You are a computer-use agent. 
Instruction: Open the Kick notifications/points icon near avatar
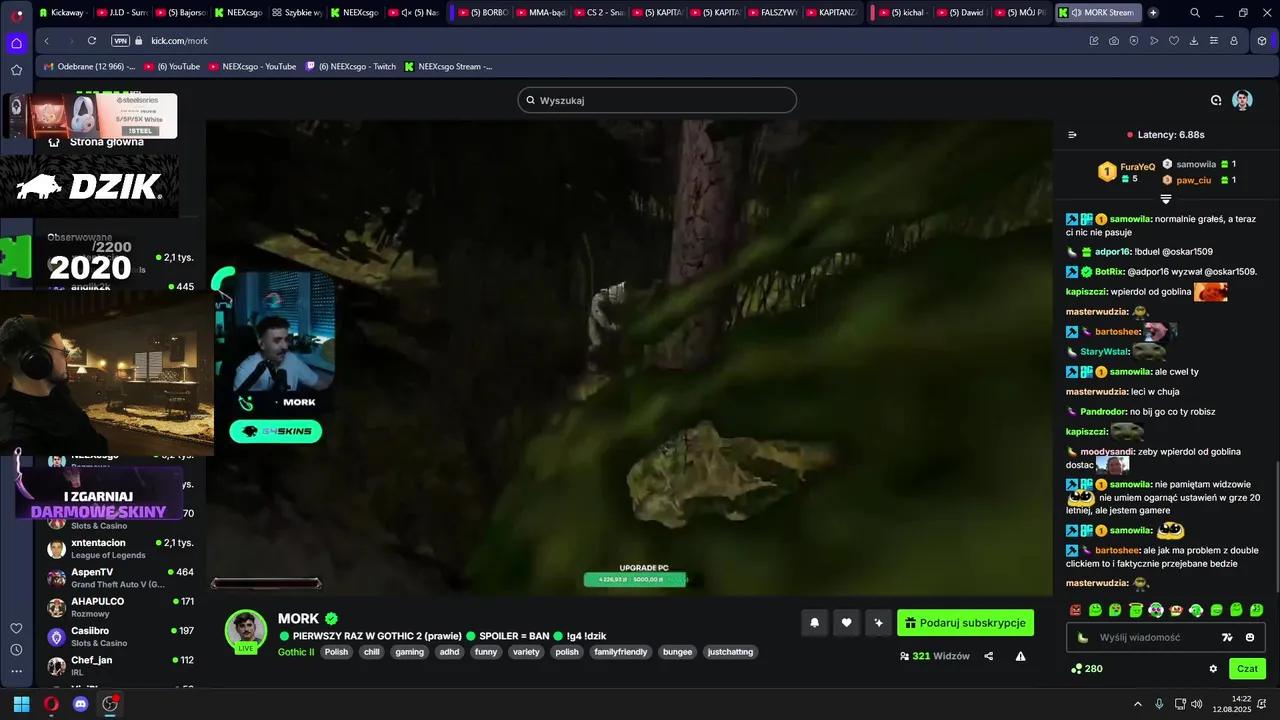(1216, 100)
